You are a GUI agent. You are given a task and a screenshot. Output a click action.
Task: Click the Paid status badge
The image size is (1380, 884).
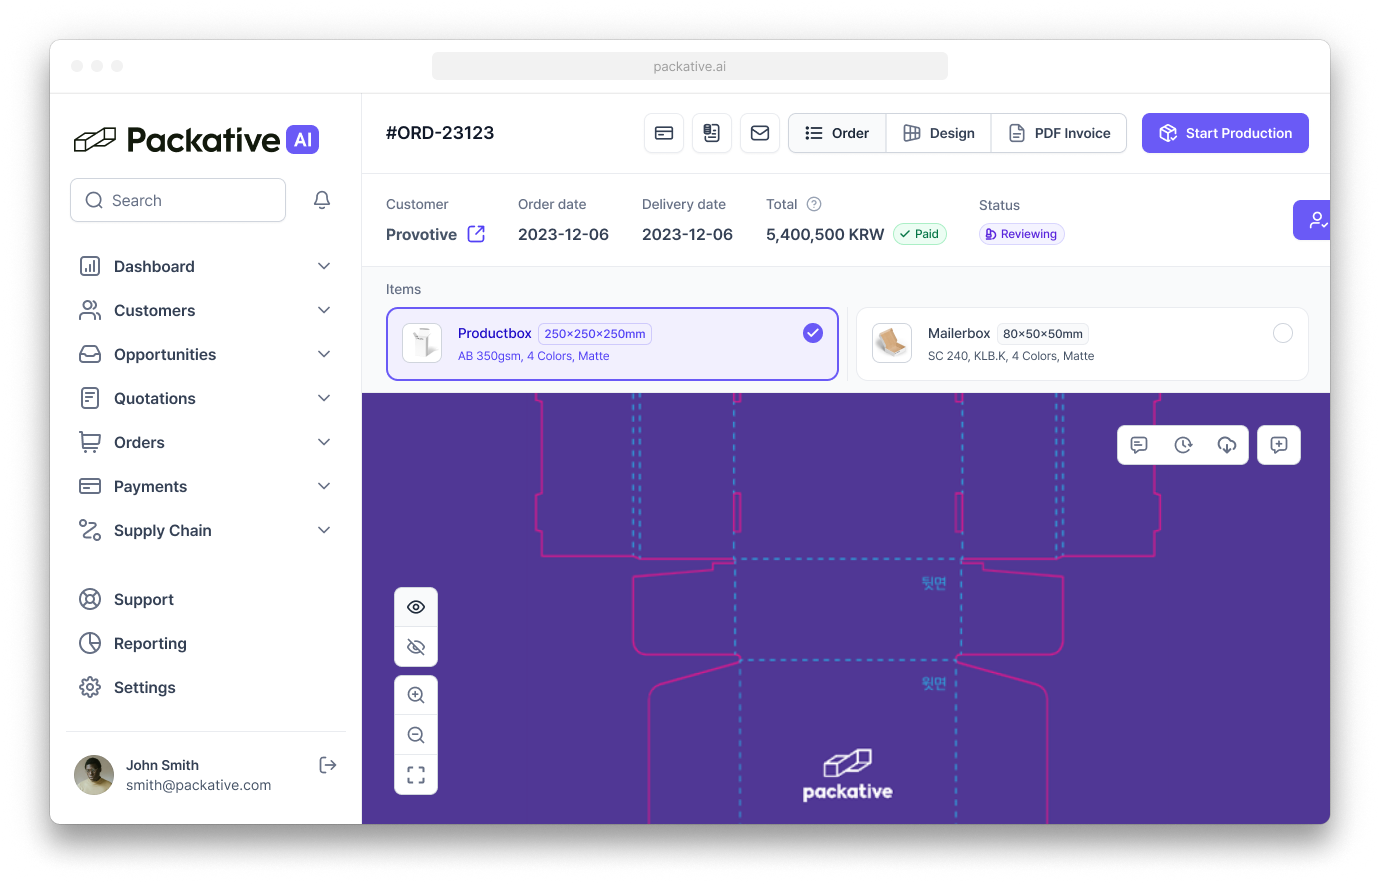pos(920,234)
